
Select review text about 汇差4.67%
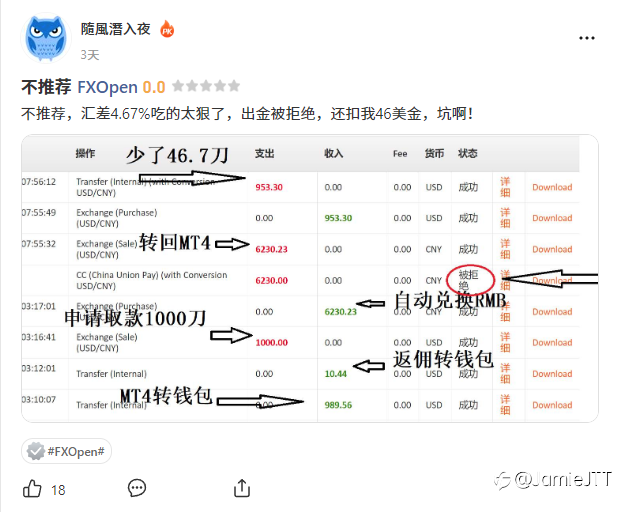(247, 114)
